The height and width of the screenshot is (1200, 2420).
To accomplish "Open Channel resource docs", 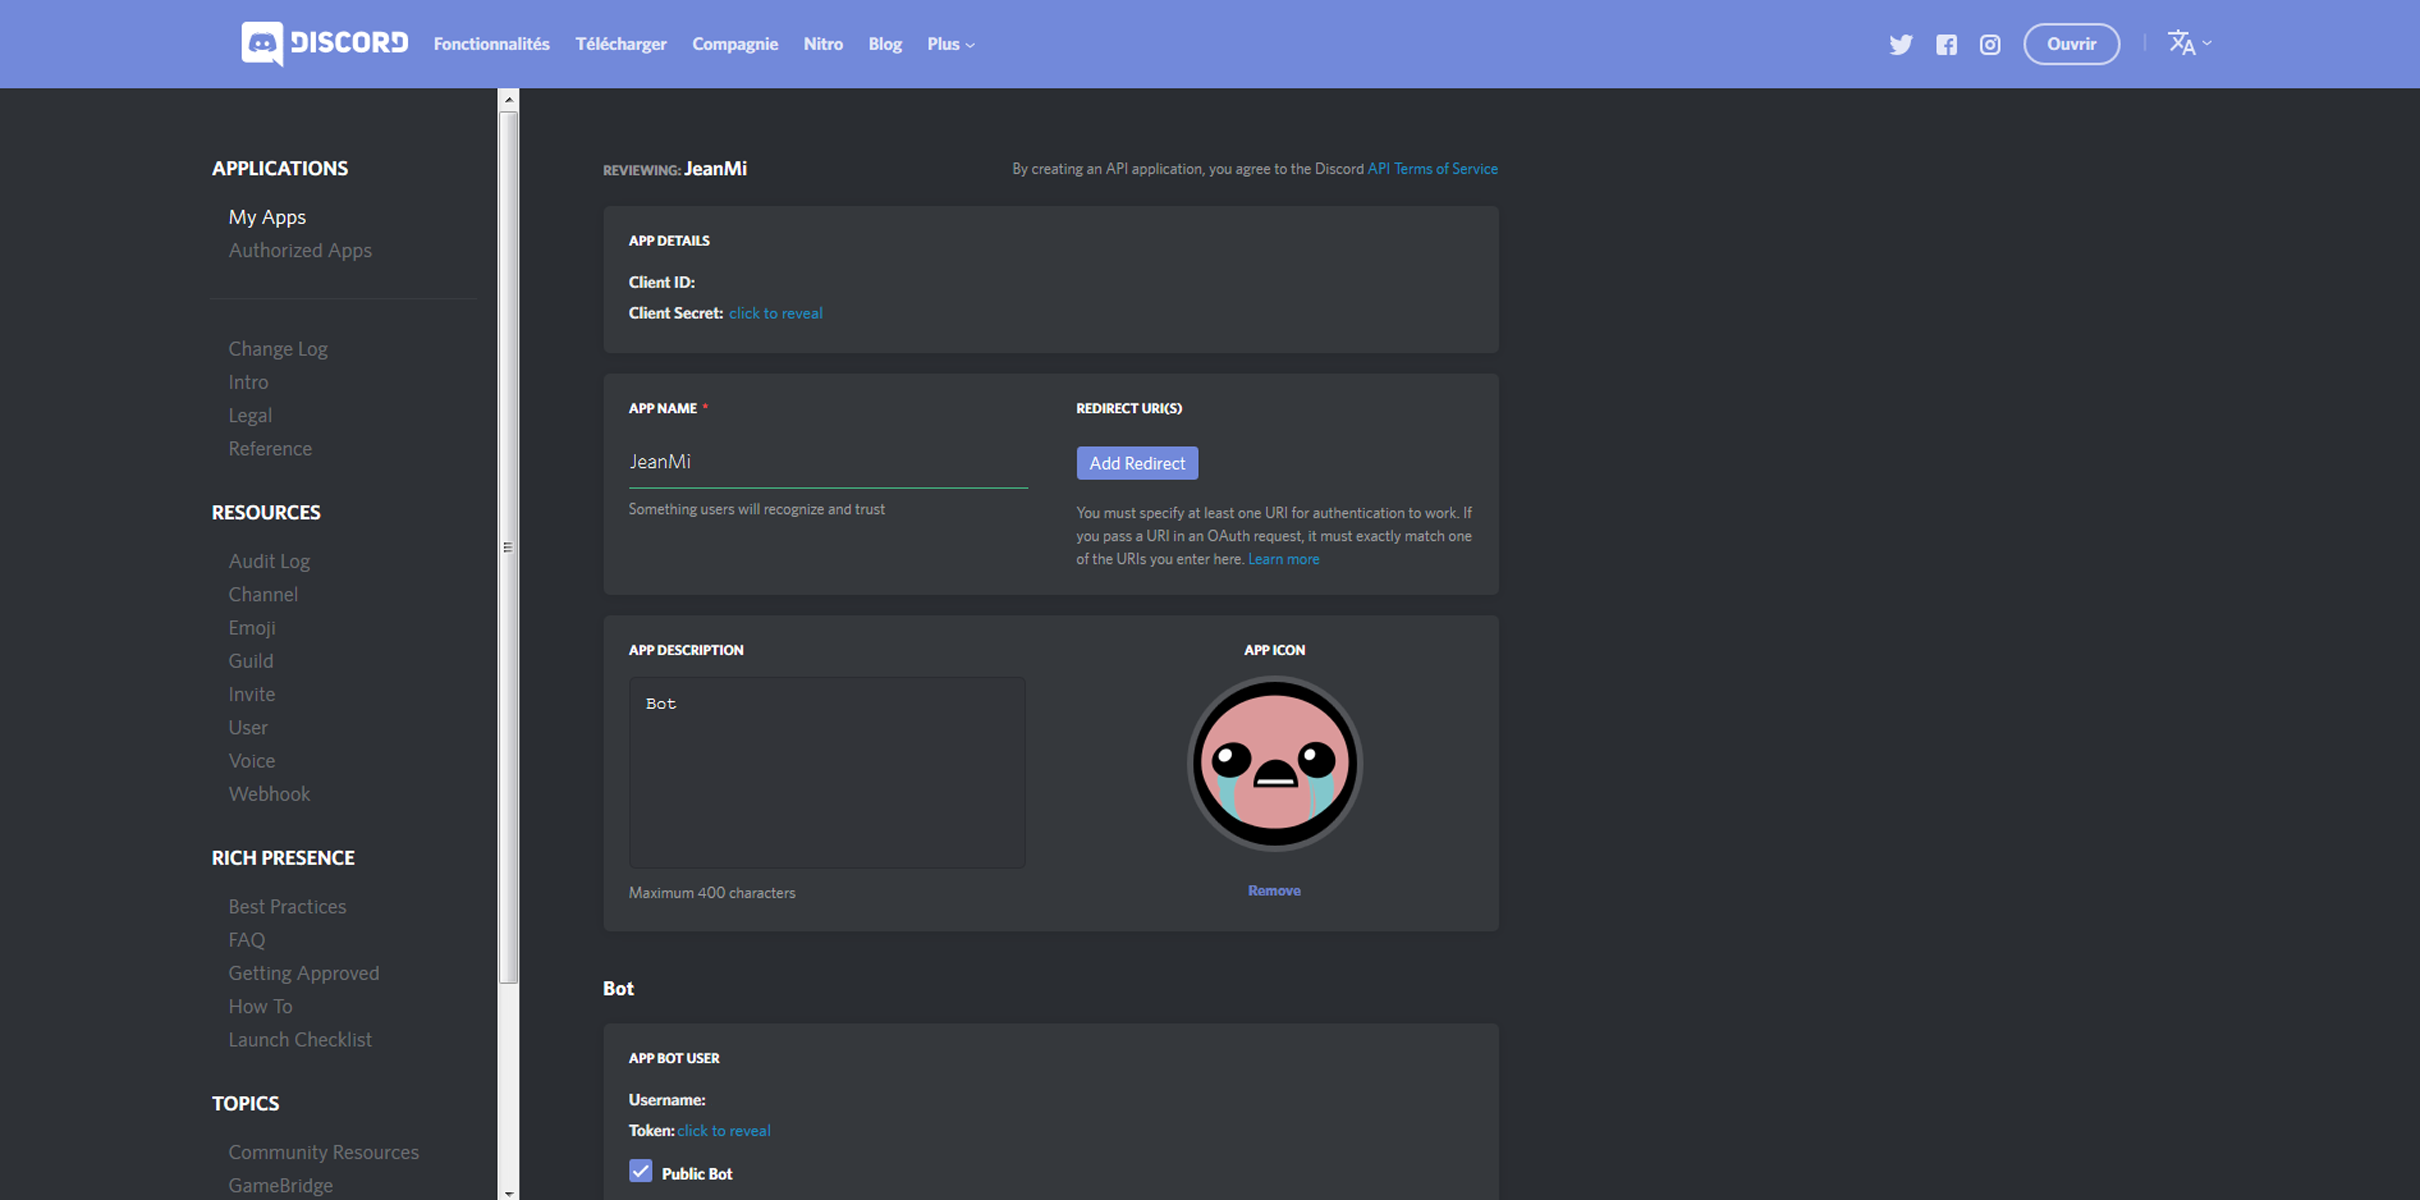I will pos(263,594).
